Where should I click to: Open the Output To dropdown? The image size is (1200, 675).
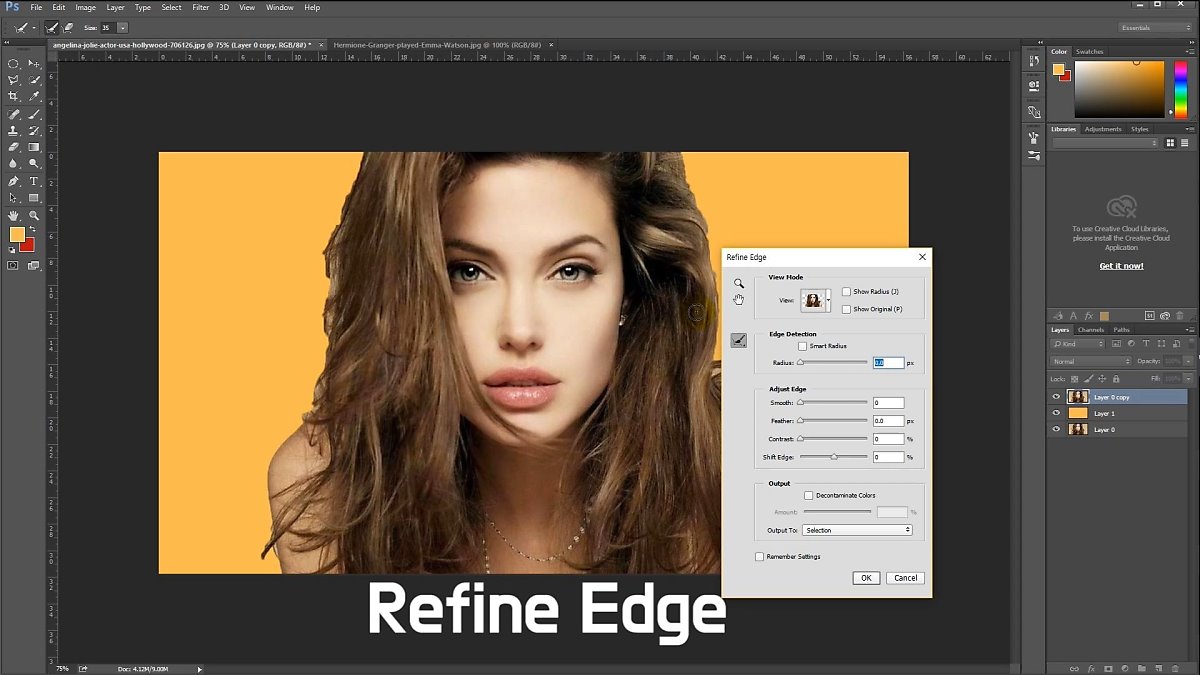coord(857,530)
